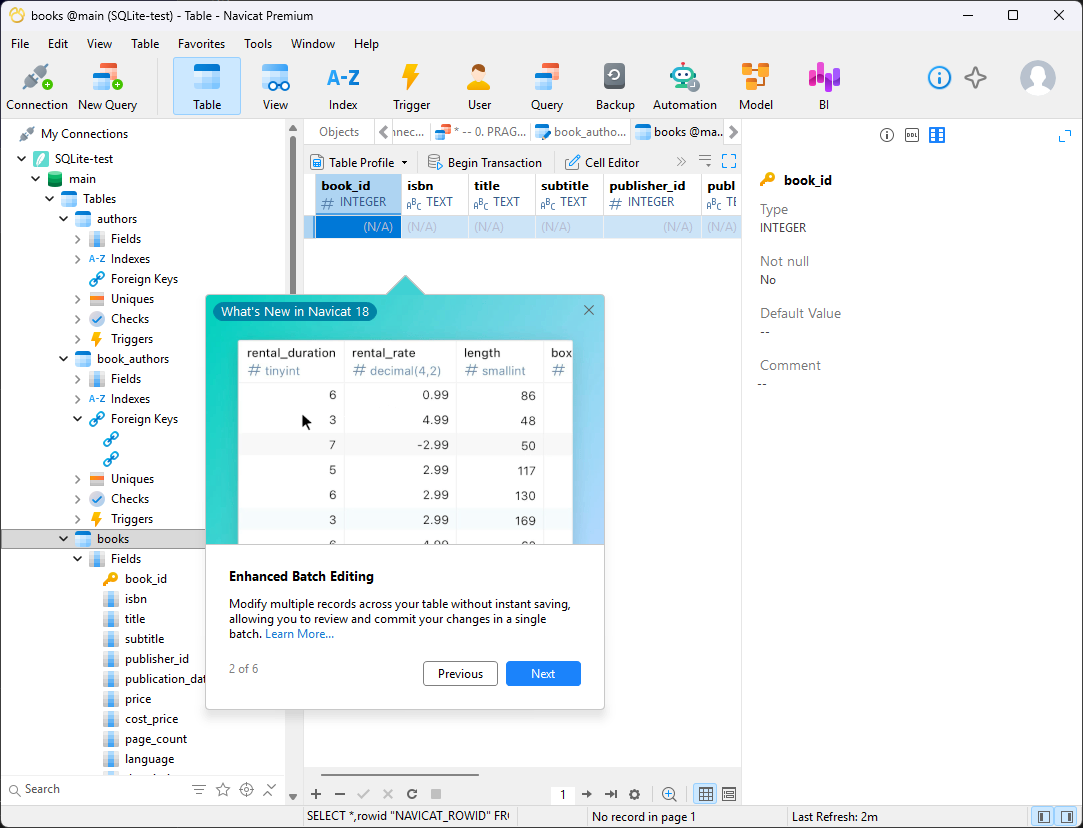Toggle favorites star filter in search bar
Screen dimensions: 1083x828
pos(222,789)
